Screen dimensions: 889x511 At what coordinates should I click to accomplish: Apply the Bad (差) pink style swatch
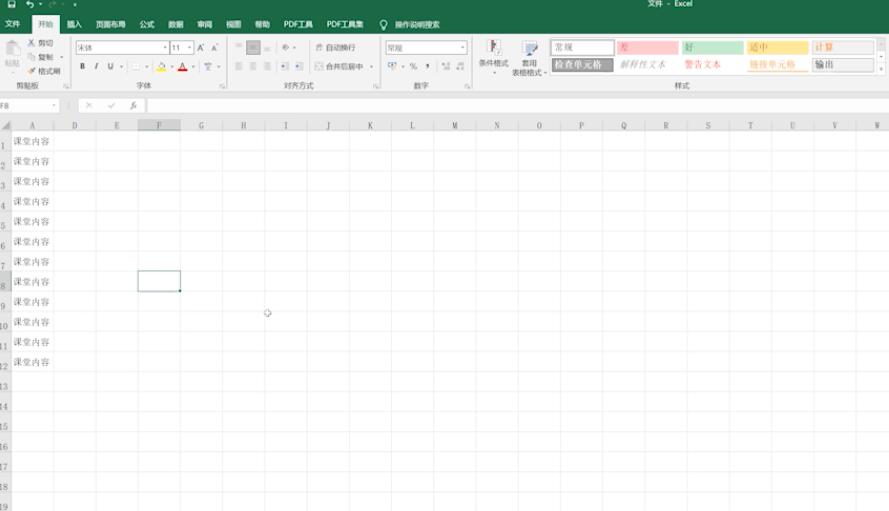(647, 47)
